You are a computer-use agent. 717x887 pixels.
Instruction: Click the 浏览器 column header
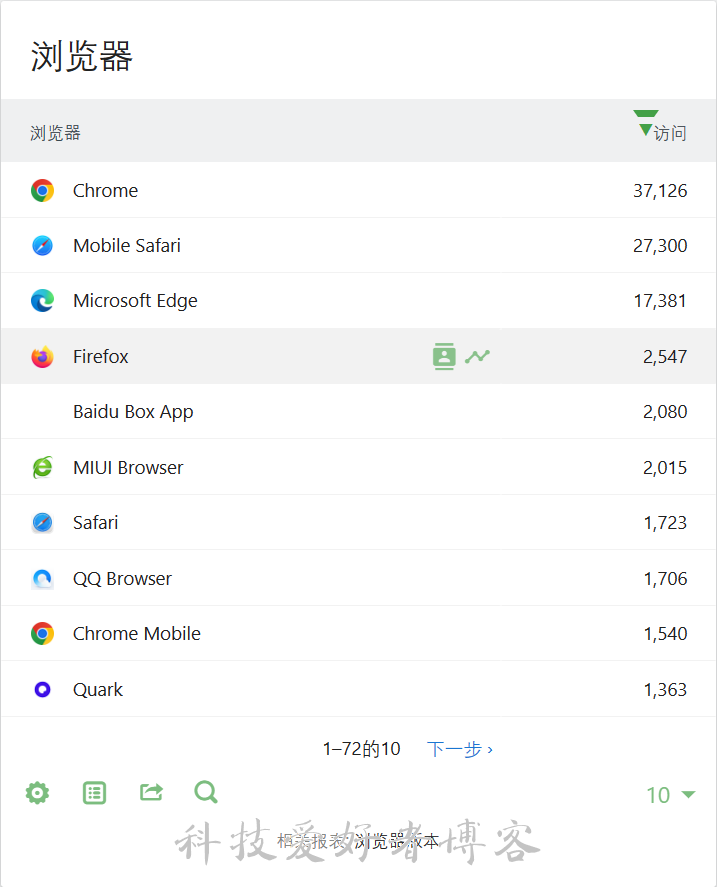point(55,134)
